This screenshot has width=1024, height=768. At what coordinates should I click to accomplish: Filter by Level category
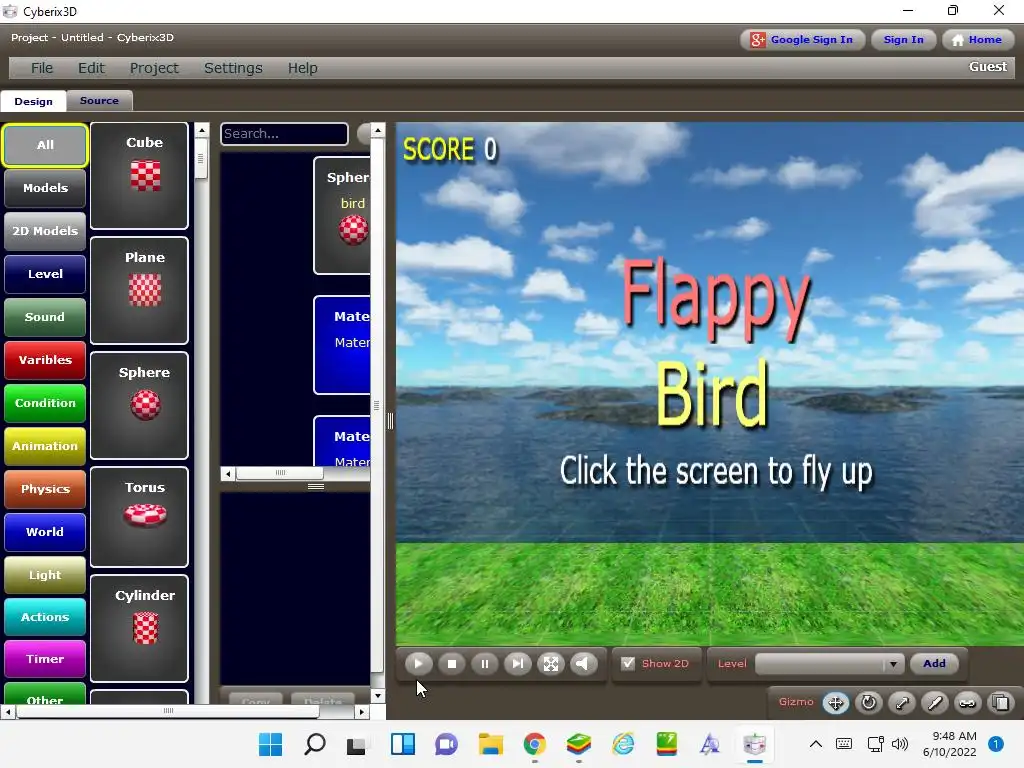pos(45,274)
